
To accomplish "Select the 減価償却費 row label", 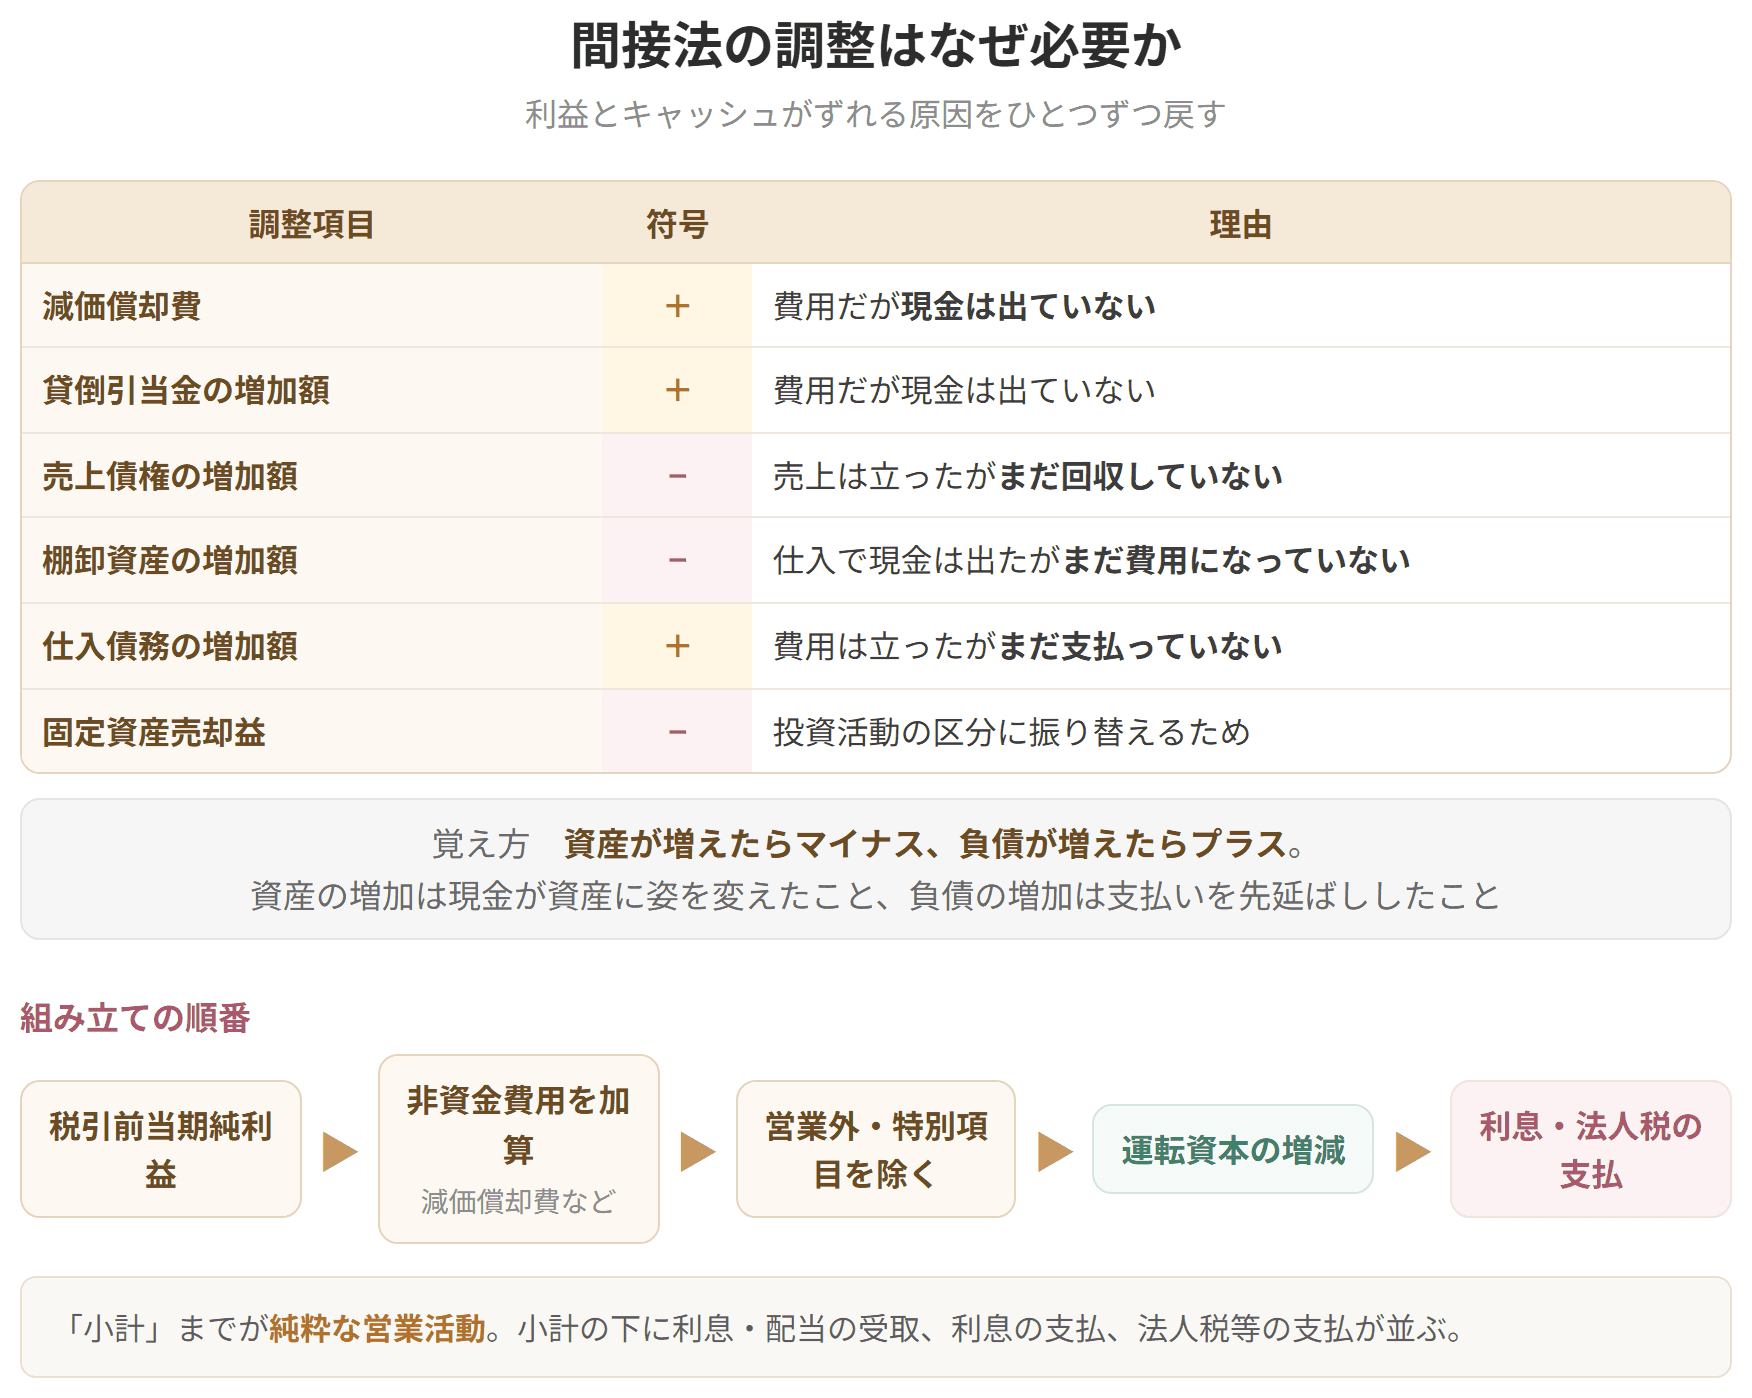I will tap(122, 306).
